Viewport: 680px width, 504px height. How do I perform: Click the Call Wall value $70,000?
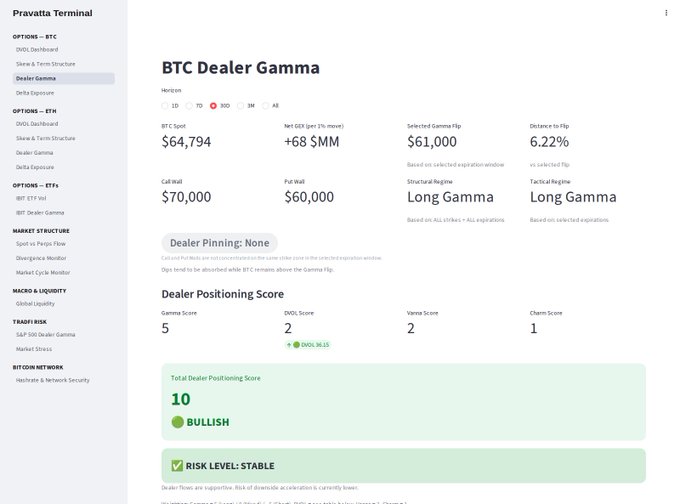click(x=186, y=197)
